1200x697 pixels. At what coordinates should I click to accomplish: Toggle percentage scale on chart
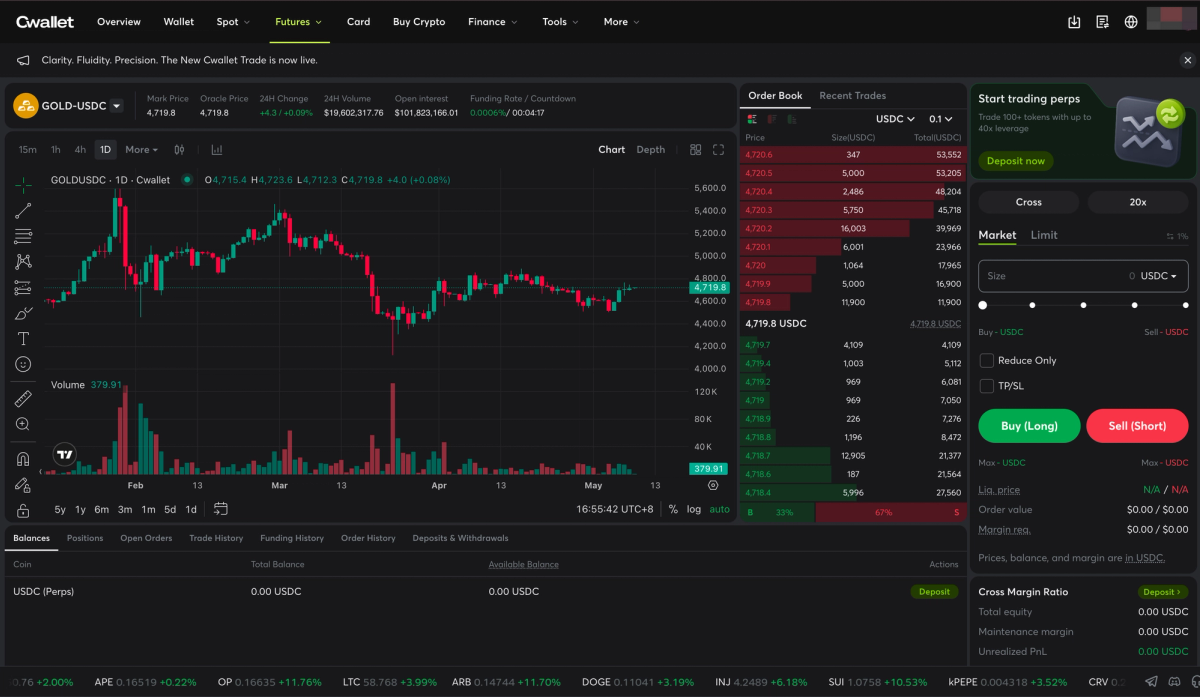[x=673, y=509]
